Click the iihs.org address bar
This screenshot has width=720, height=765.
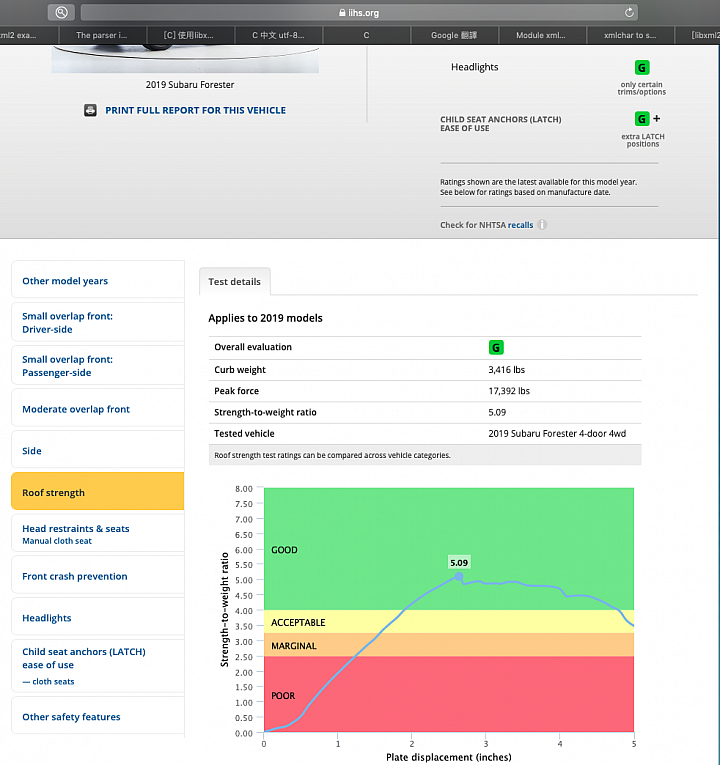click(359, 13)
